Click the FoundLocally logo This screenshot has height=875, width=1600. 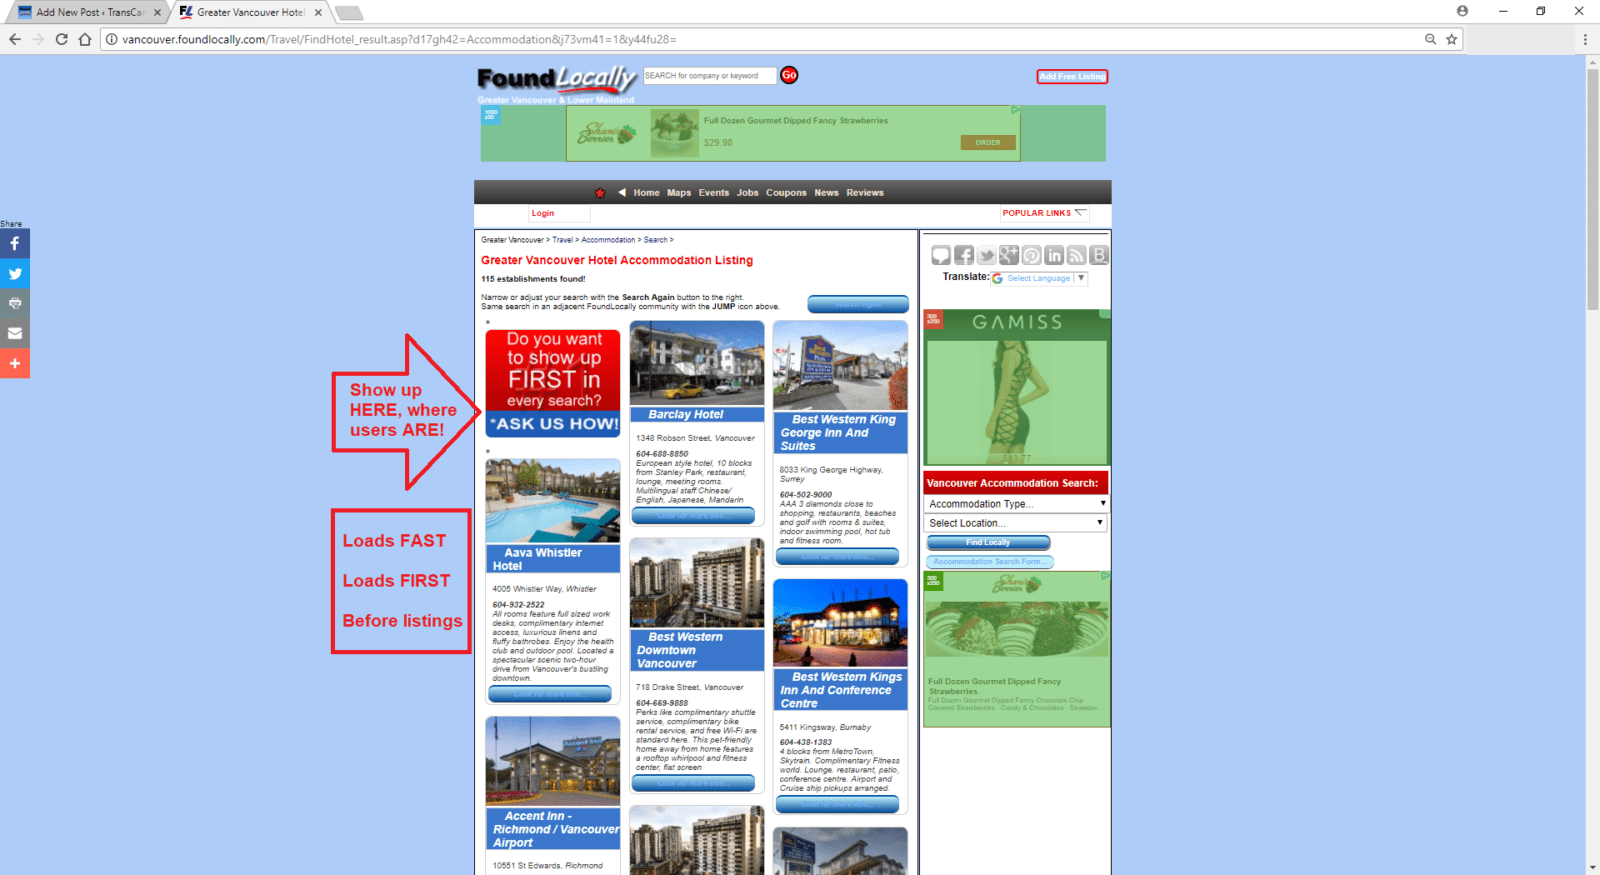click(x=556, y=79)
